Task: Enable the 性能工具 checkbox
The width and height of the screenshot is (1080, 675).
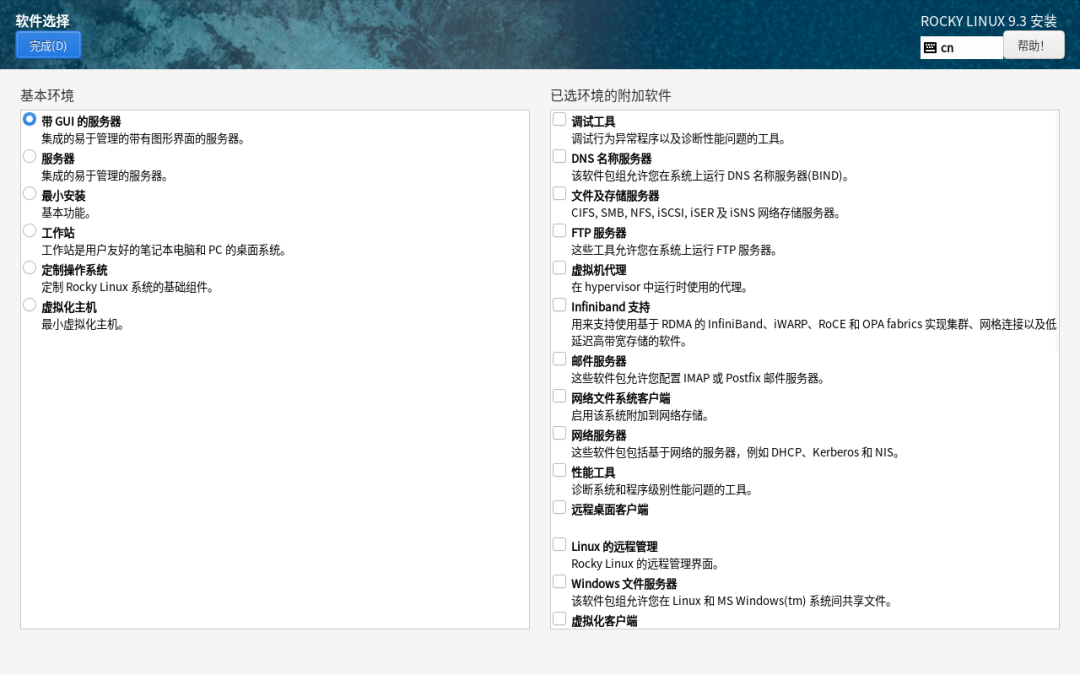Action: click(559, 470)
